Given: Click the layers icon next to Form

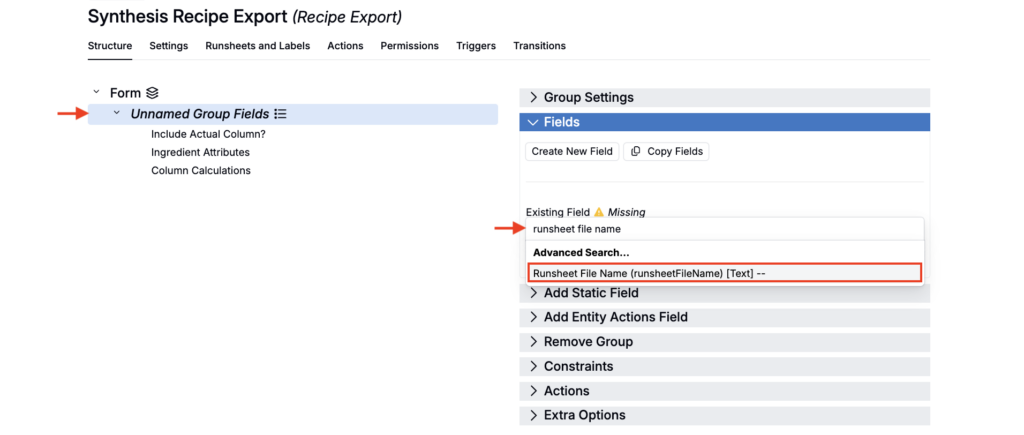Looking at the screenshot, I should click(x=152, y=93).
